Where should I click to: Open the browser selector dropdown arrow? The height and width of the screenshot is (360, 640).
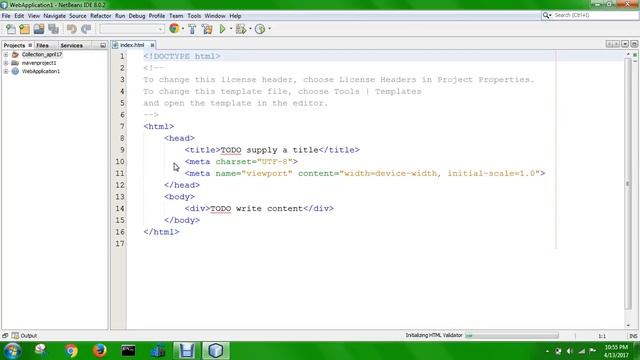coord(182,29)
